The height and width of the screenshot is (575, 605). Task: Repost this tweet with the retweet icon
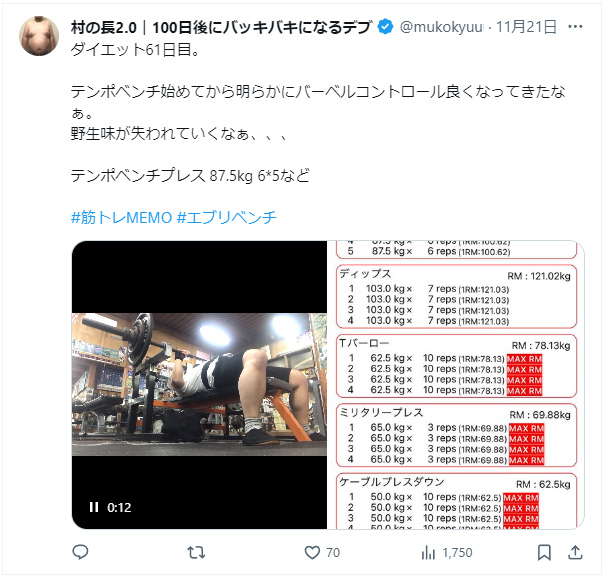click(x=196, y=553)
